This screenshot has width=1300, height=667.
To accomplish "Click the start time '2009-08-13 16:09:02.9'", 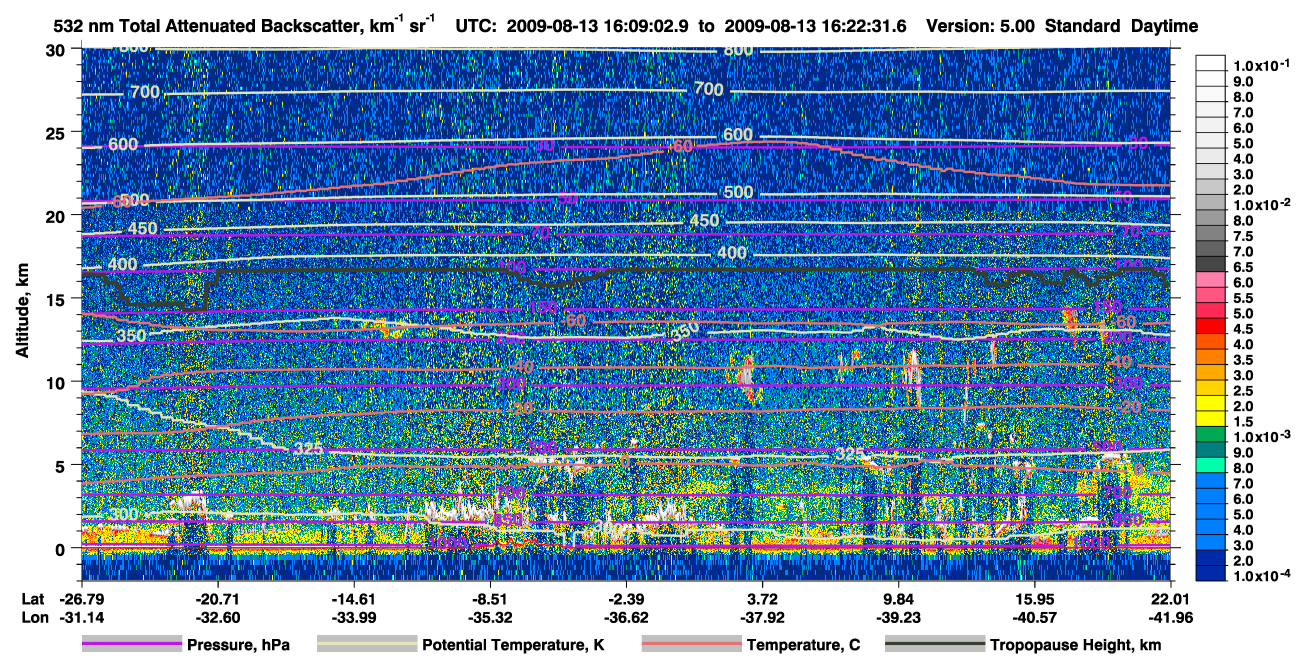I will pos(598,26).
